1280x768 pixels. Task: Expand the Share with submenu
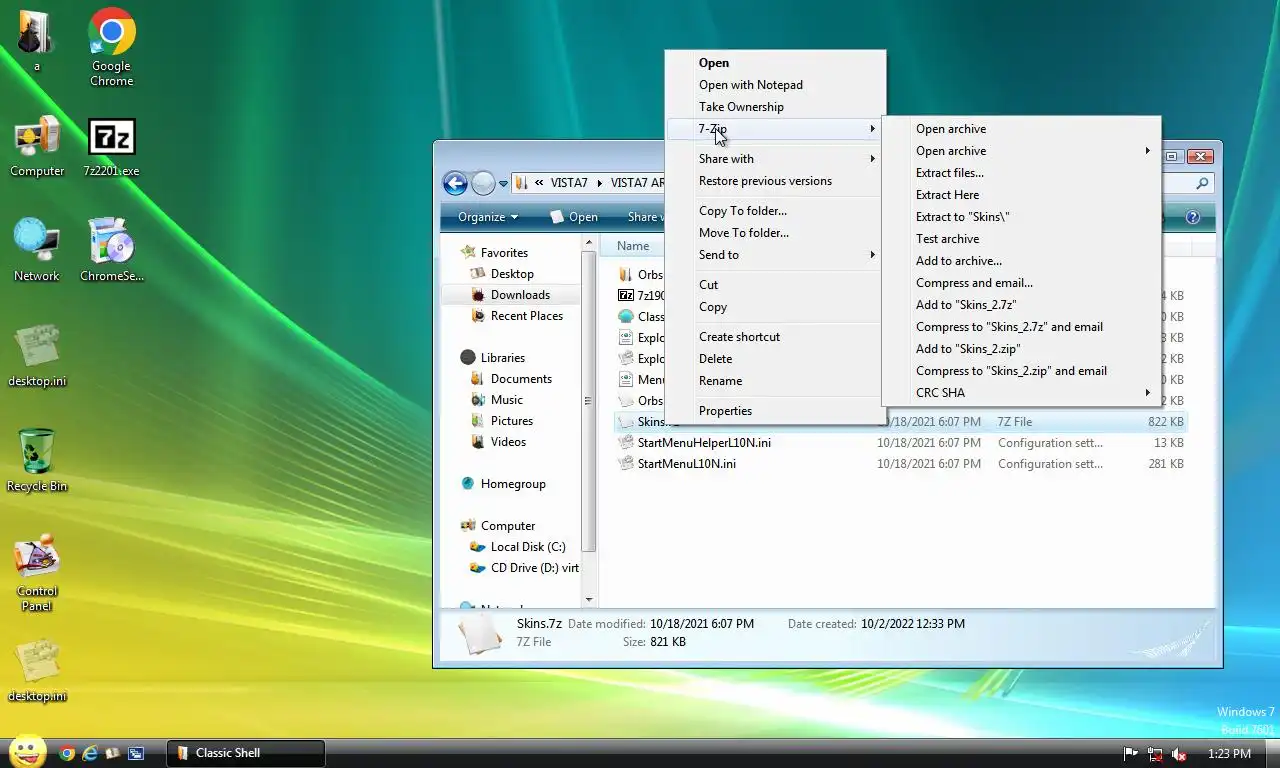point(774,159)
